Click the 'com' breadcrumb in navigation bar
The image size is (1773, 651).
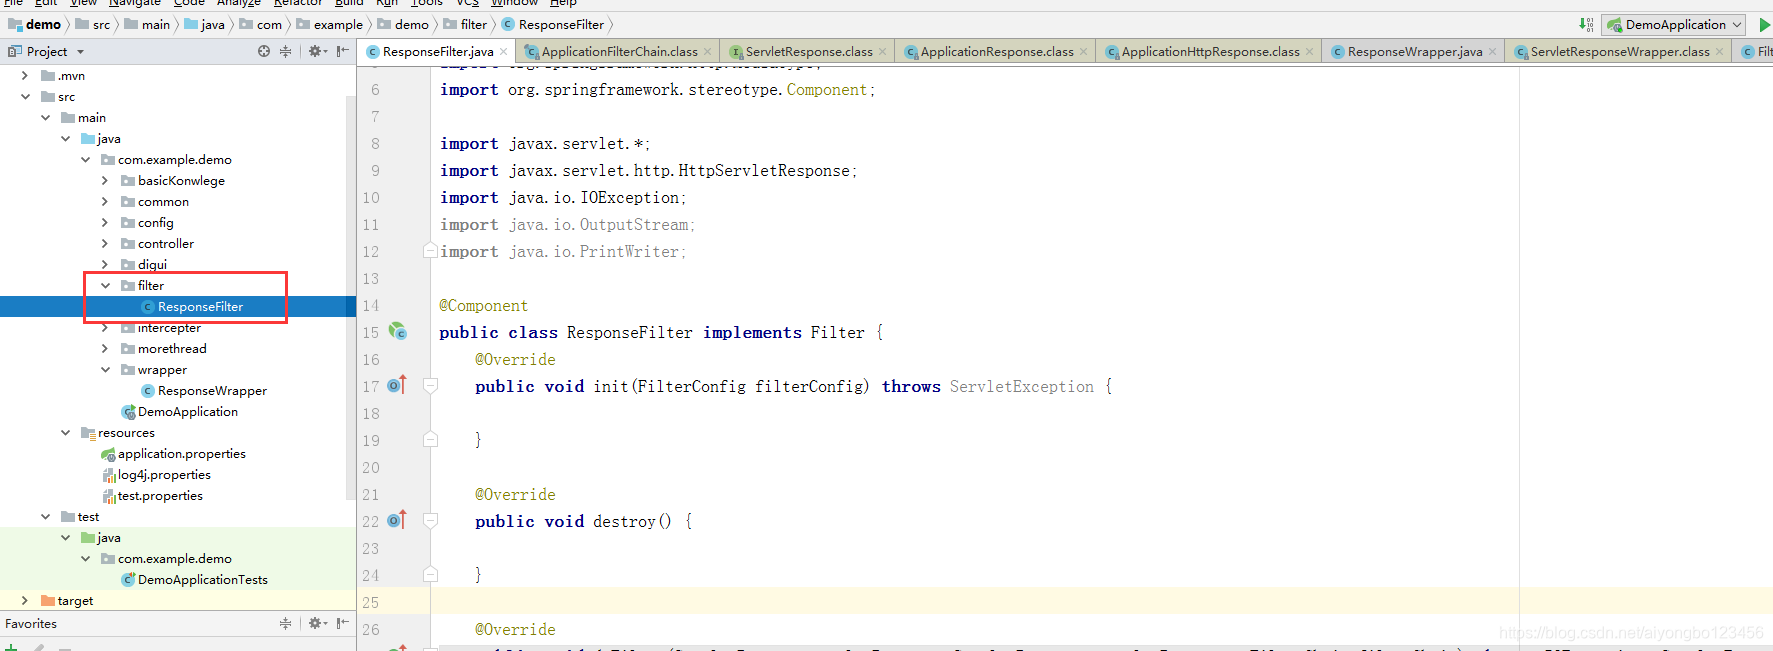click(260, 25)
